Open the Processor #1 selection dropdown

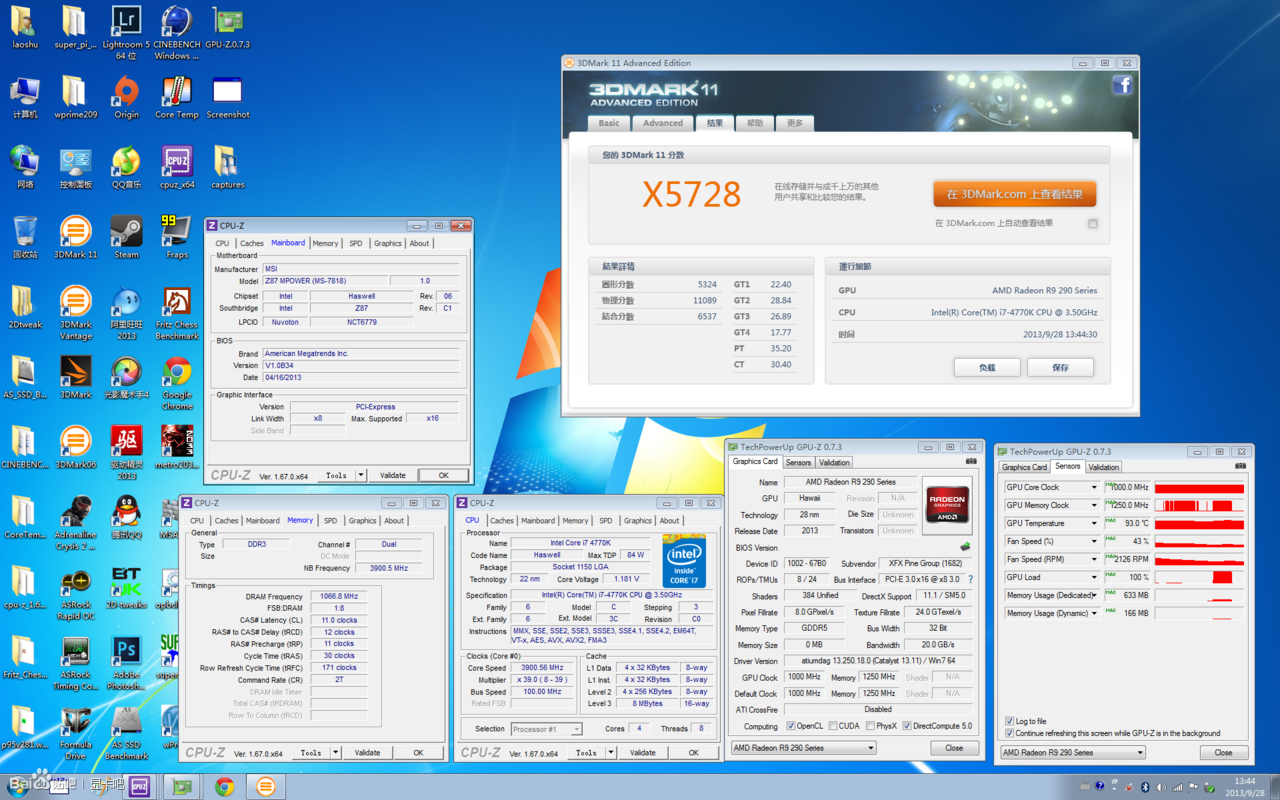click(x=546, y=729)
